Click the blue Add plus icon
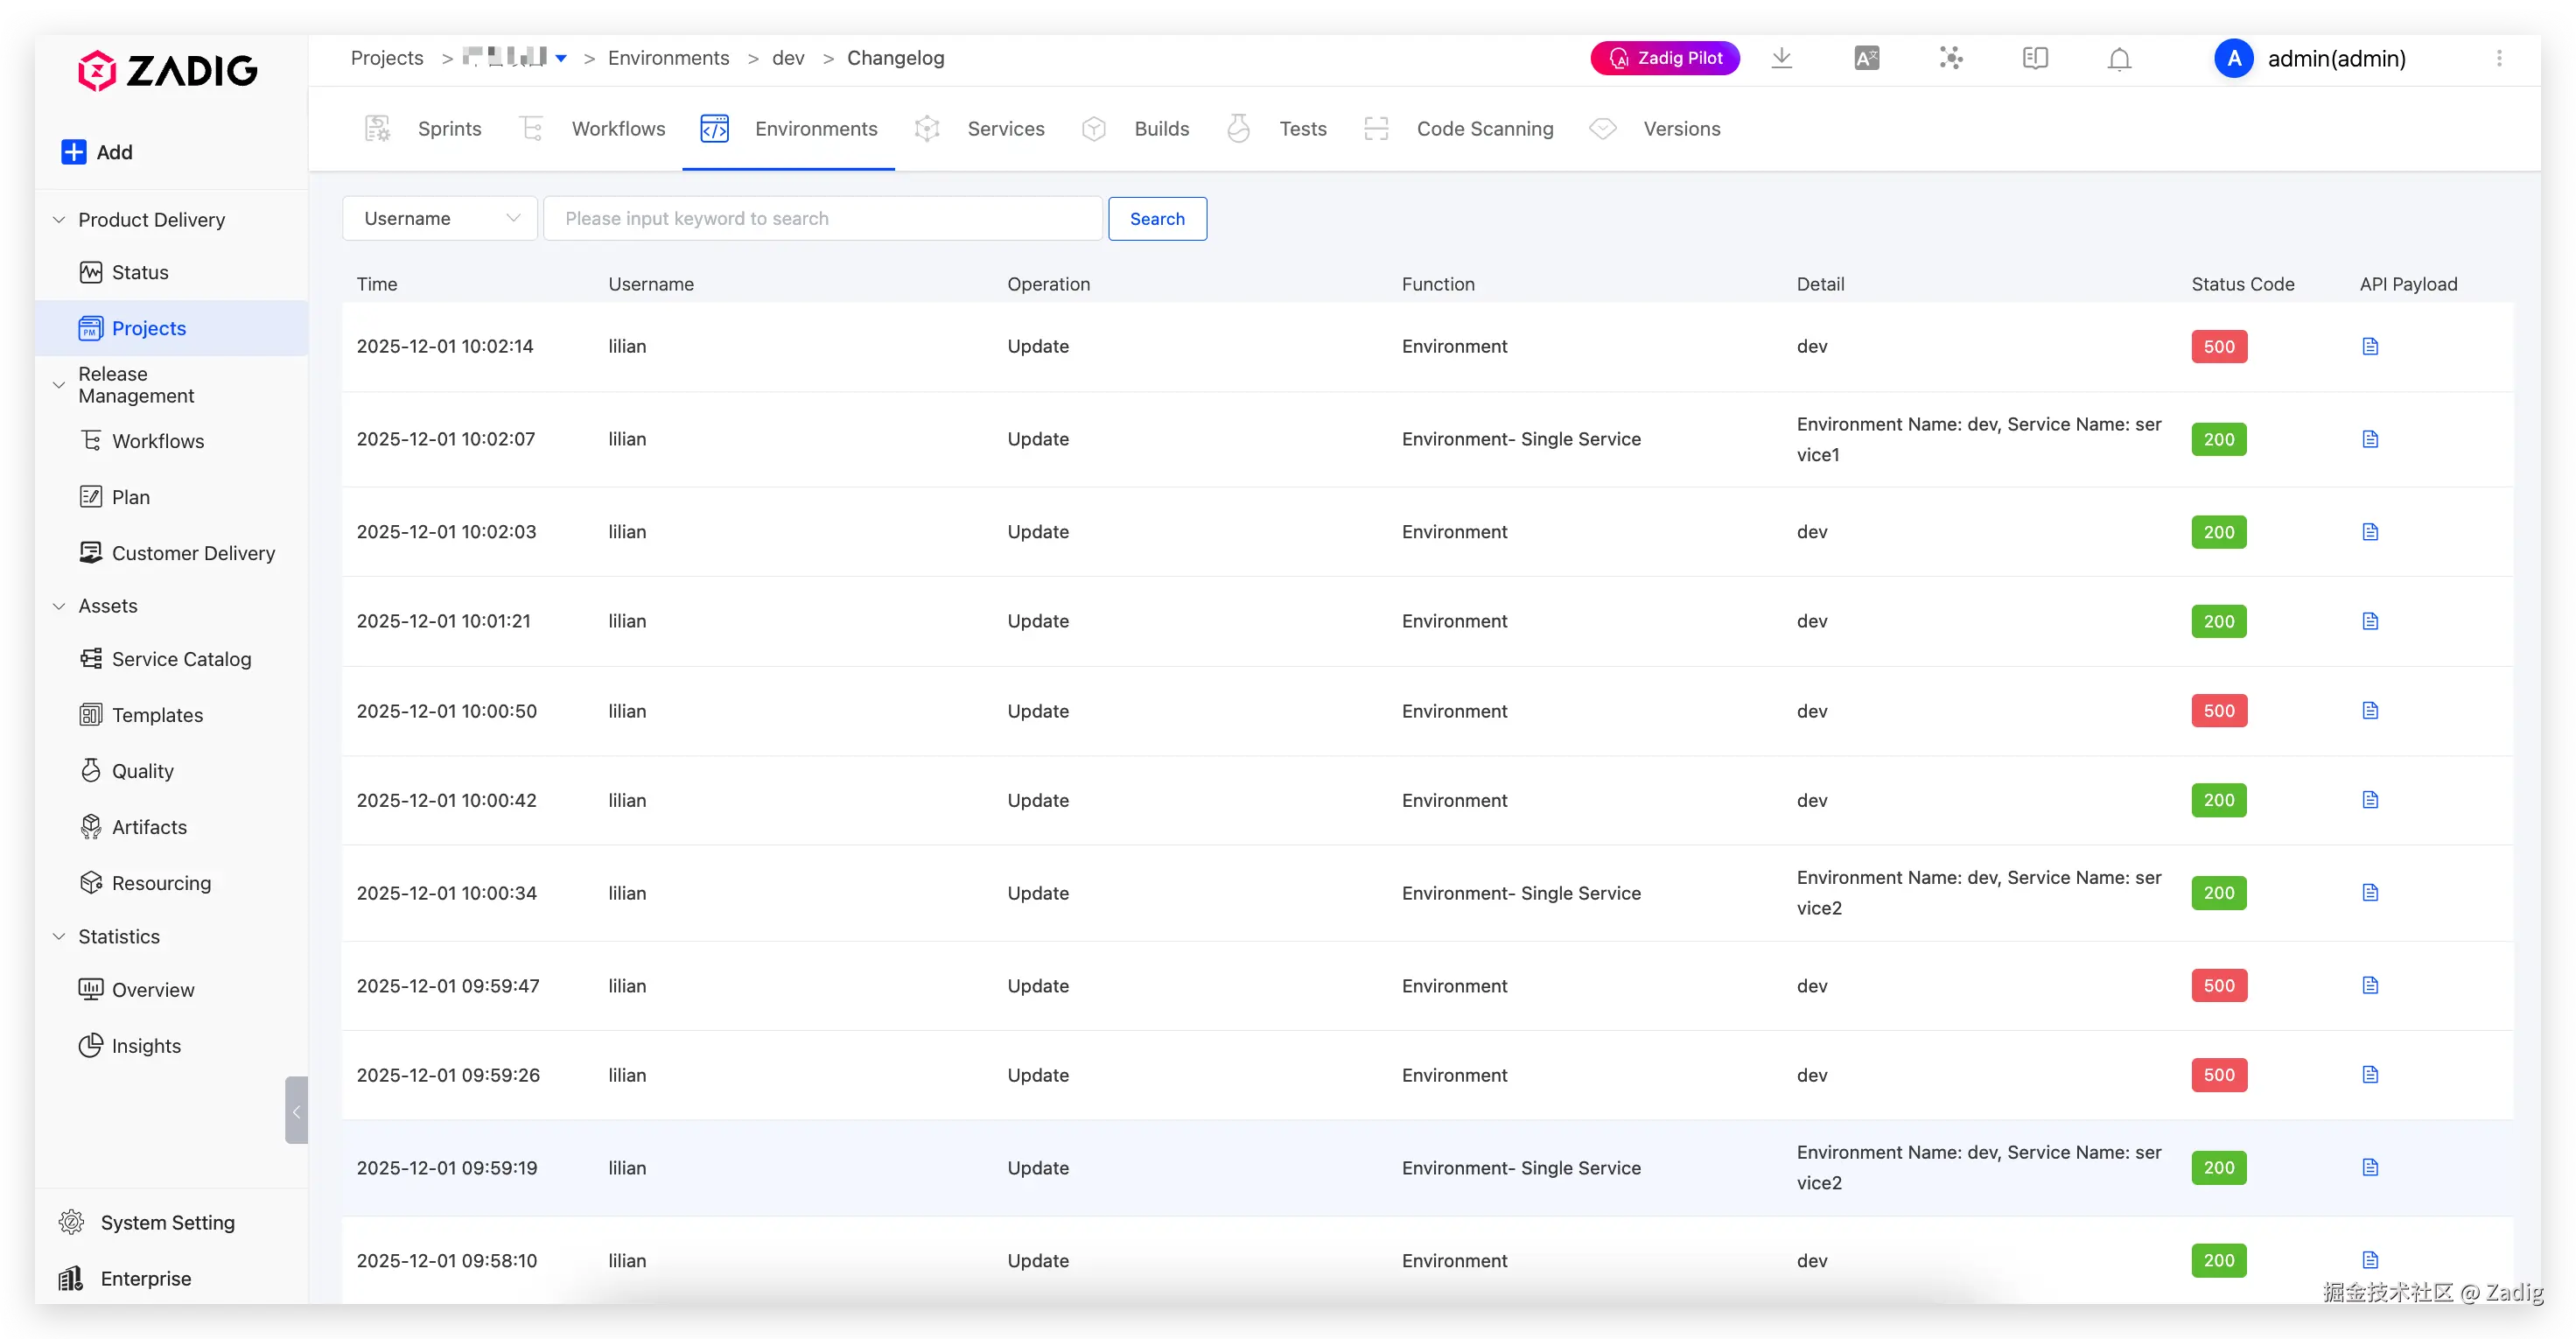2576x1339 pixels. 74,152
